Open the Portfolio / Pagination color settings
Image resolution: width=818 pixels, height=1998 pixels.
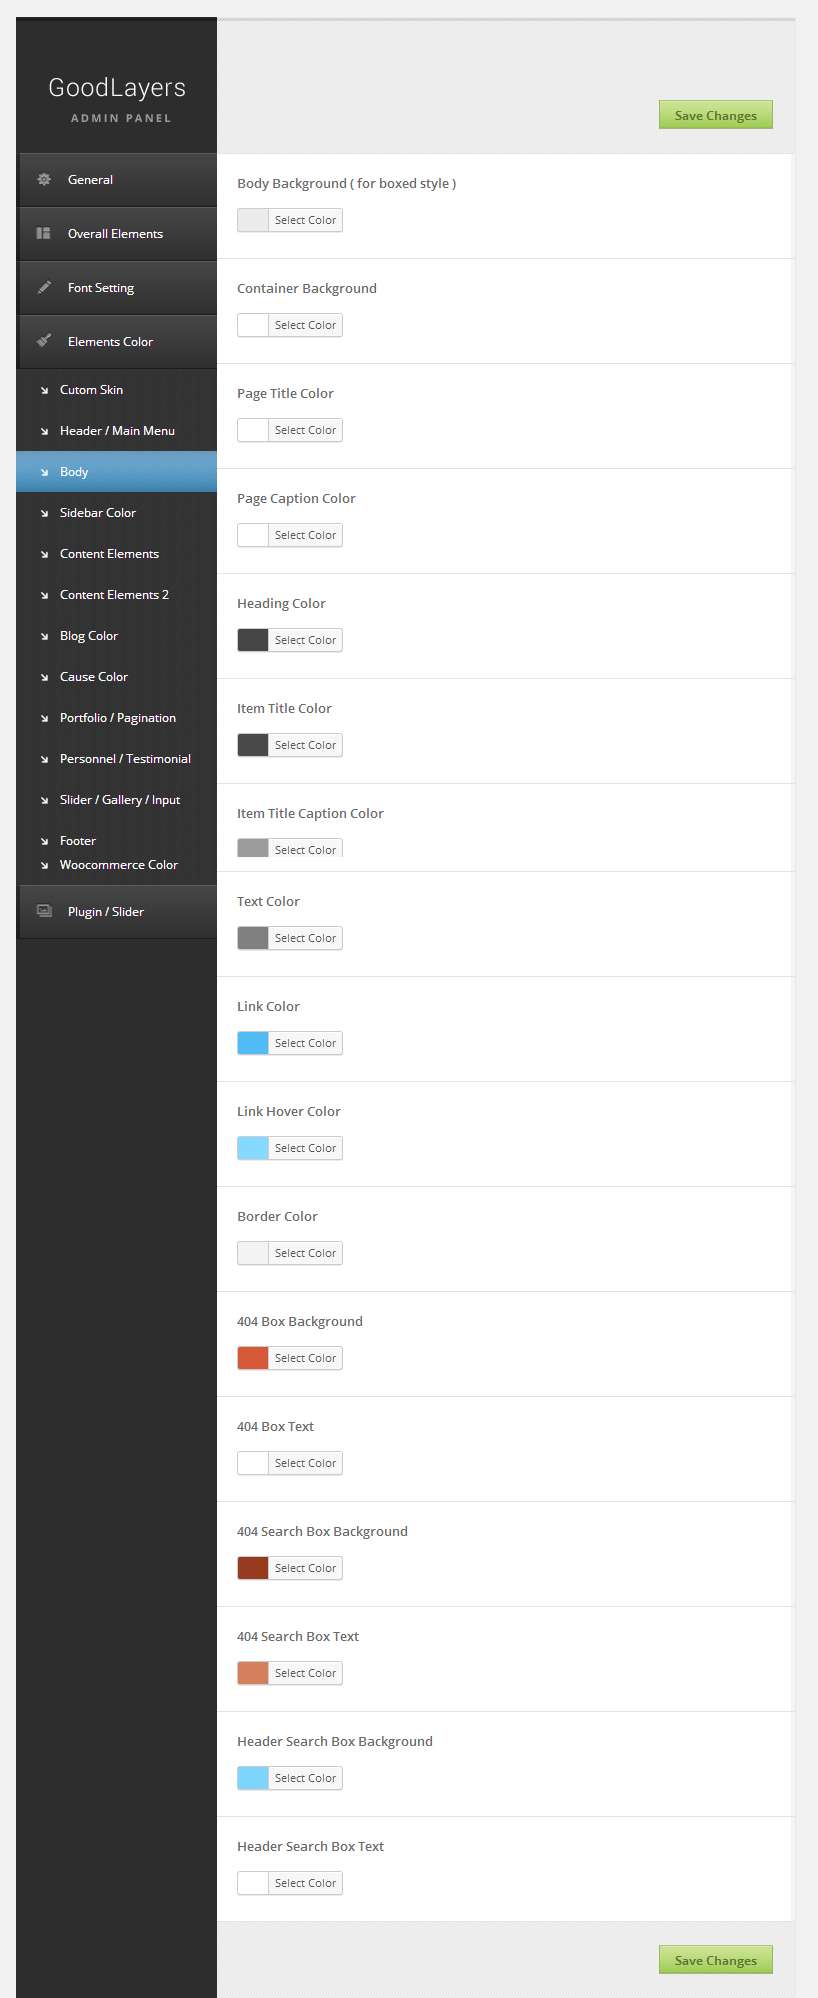[x=117, y=718]
